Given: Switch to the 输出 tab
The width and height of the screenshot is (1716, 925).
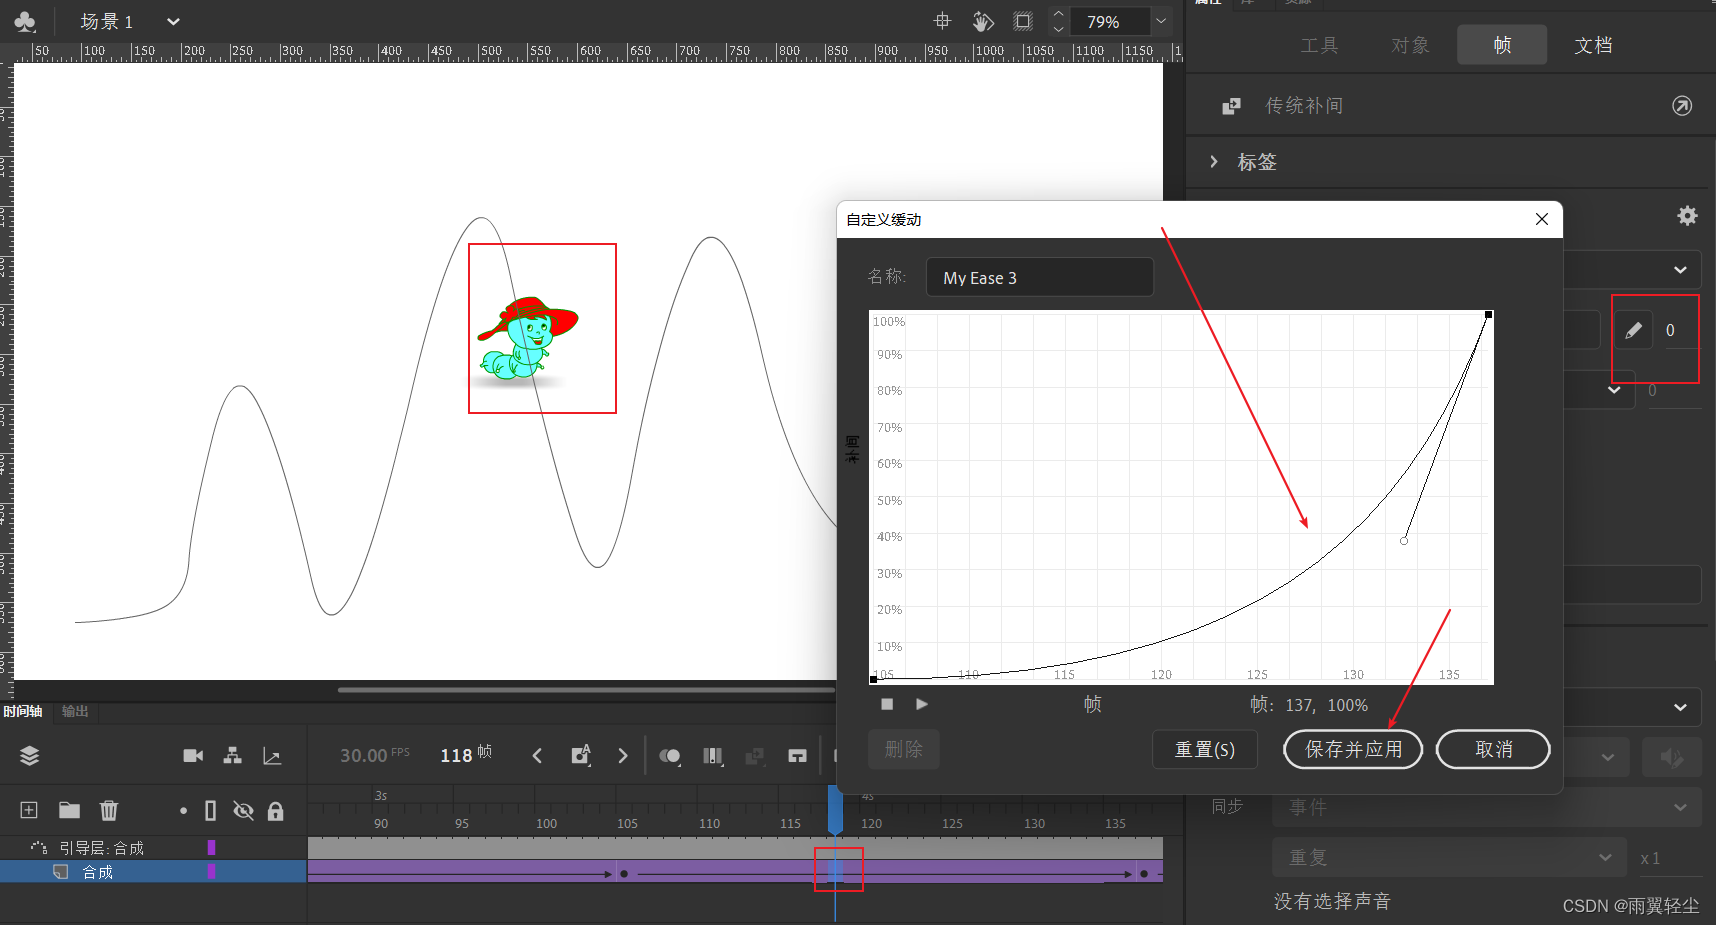Looking at the screenshot, I should click(75, 711).
